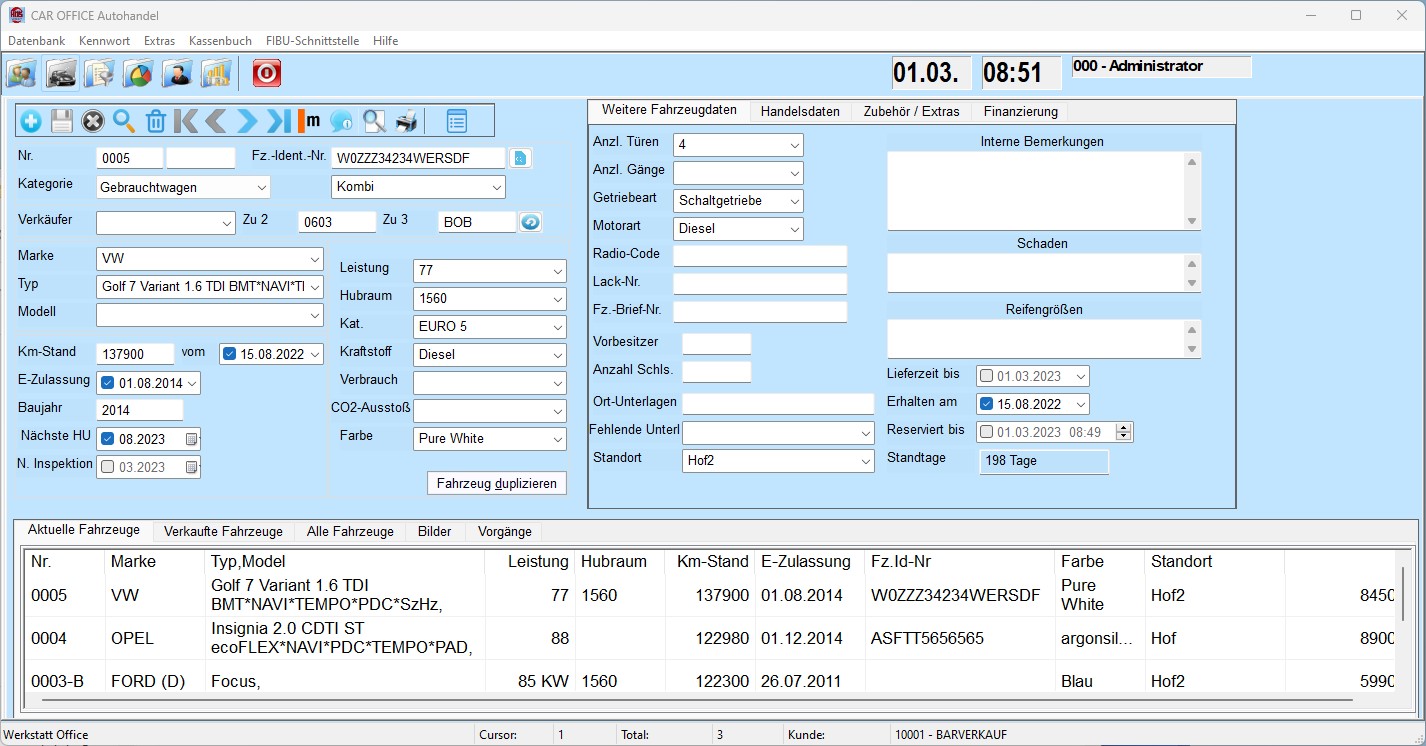The height and width of the screenshot is (746, 1426).
Task: Delete the record with trash can icon
Action: point(155,122)
